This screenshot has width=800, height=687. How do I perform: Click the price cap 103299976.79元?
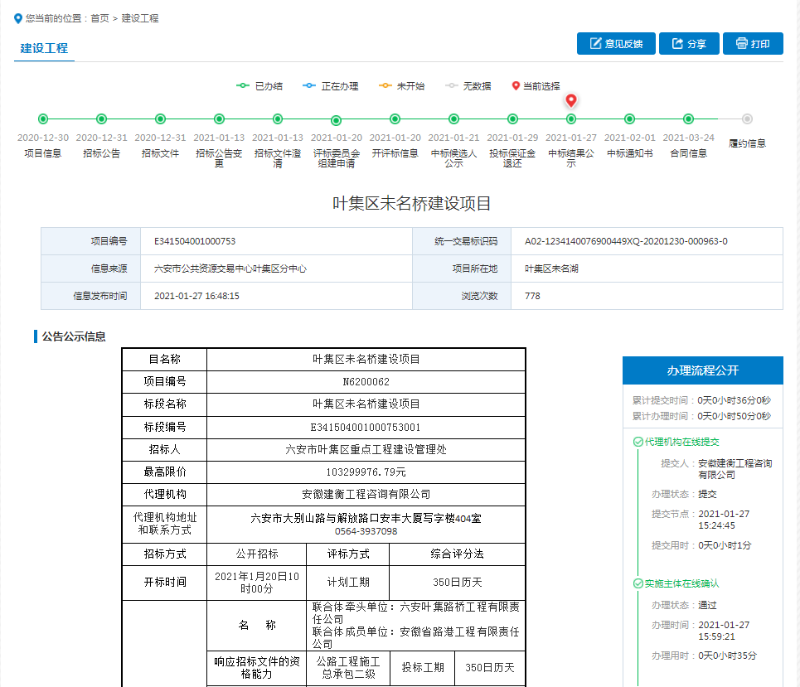[366, 472]
